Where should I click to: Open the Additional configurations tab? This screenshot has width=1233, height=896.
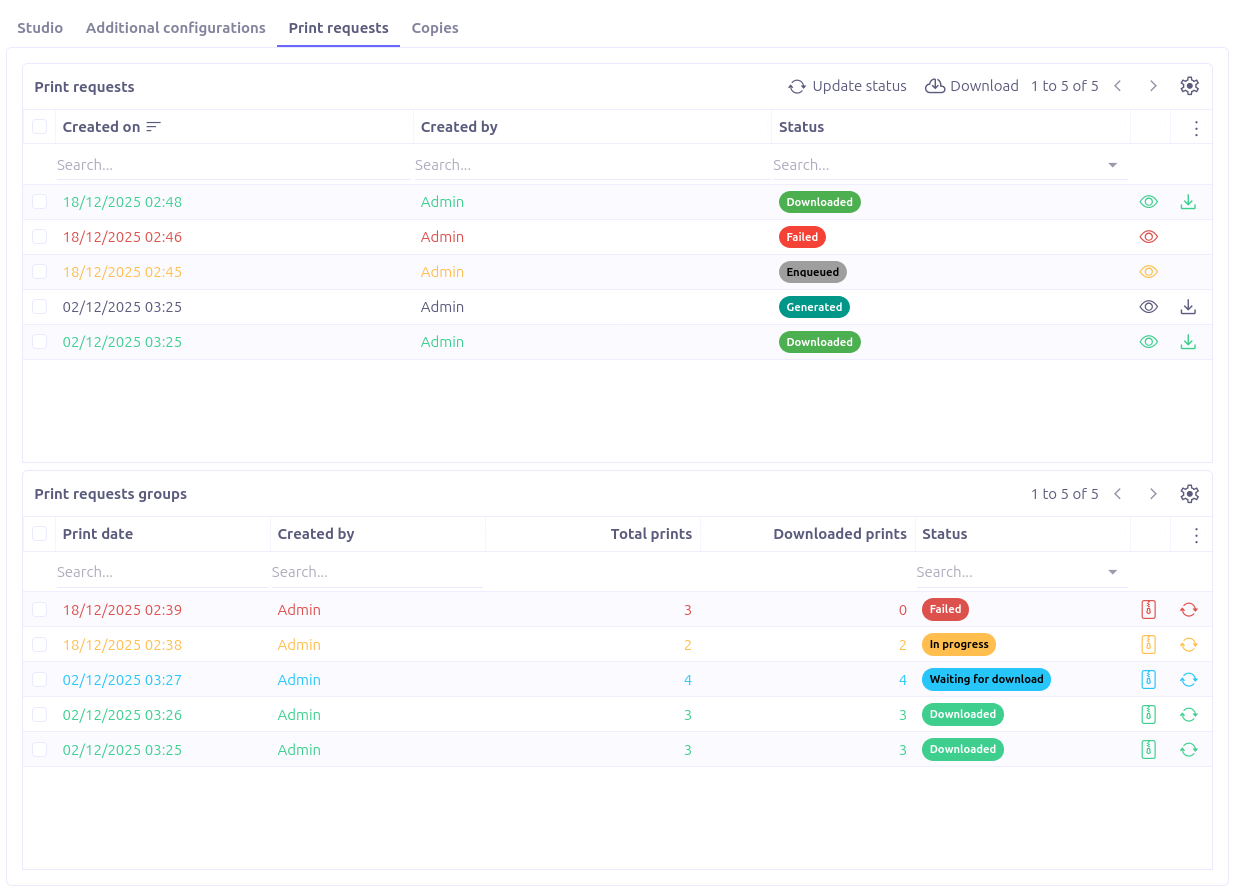click(176, 28)
